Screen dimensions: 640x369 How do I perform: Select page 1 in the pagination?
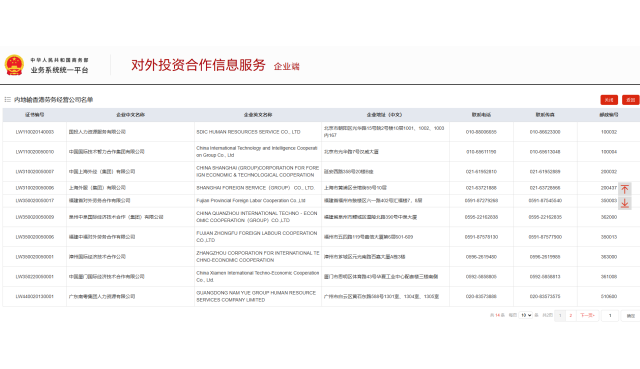560,315
